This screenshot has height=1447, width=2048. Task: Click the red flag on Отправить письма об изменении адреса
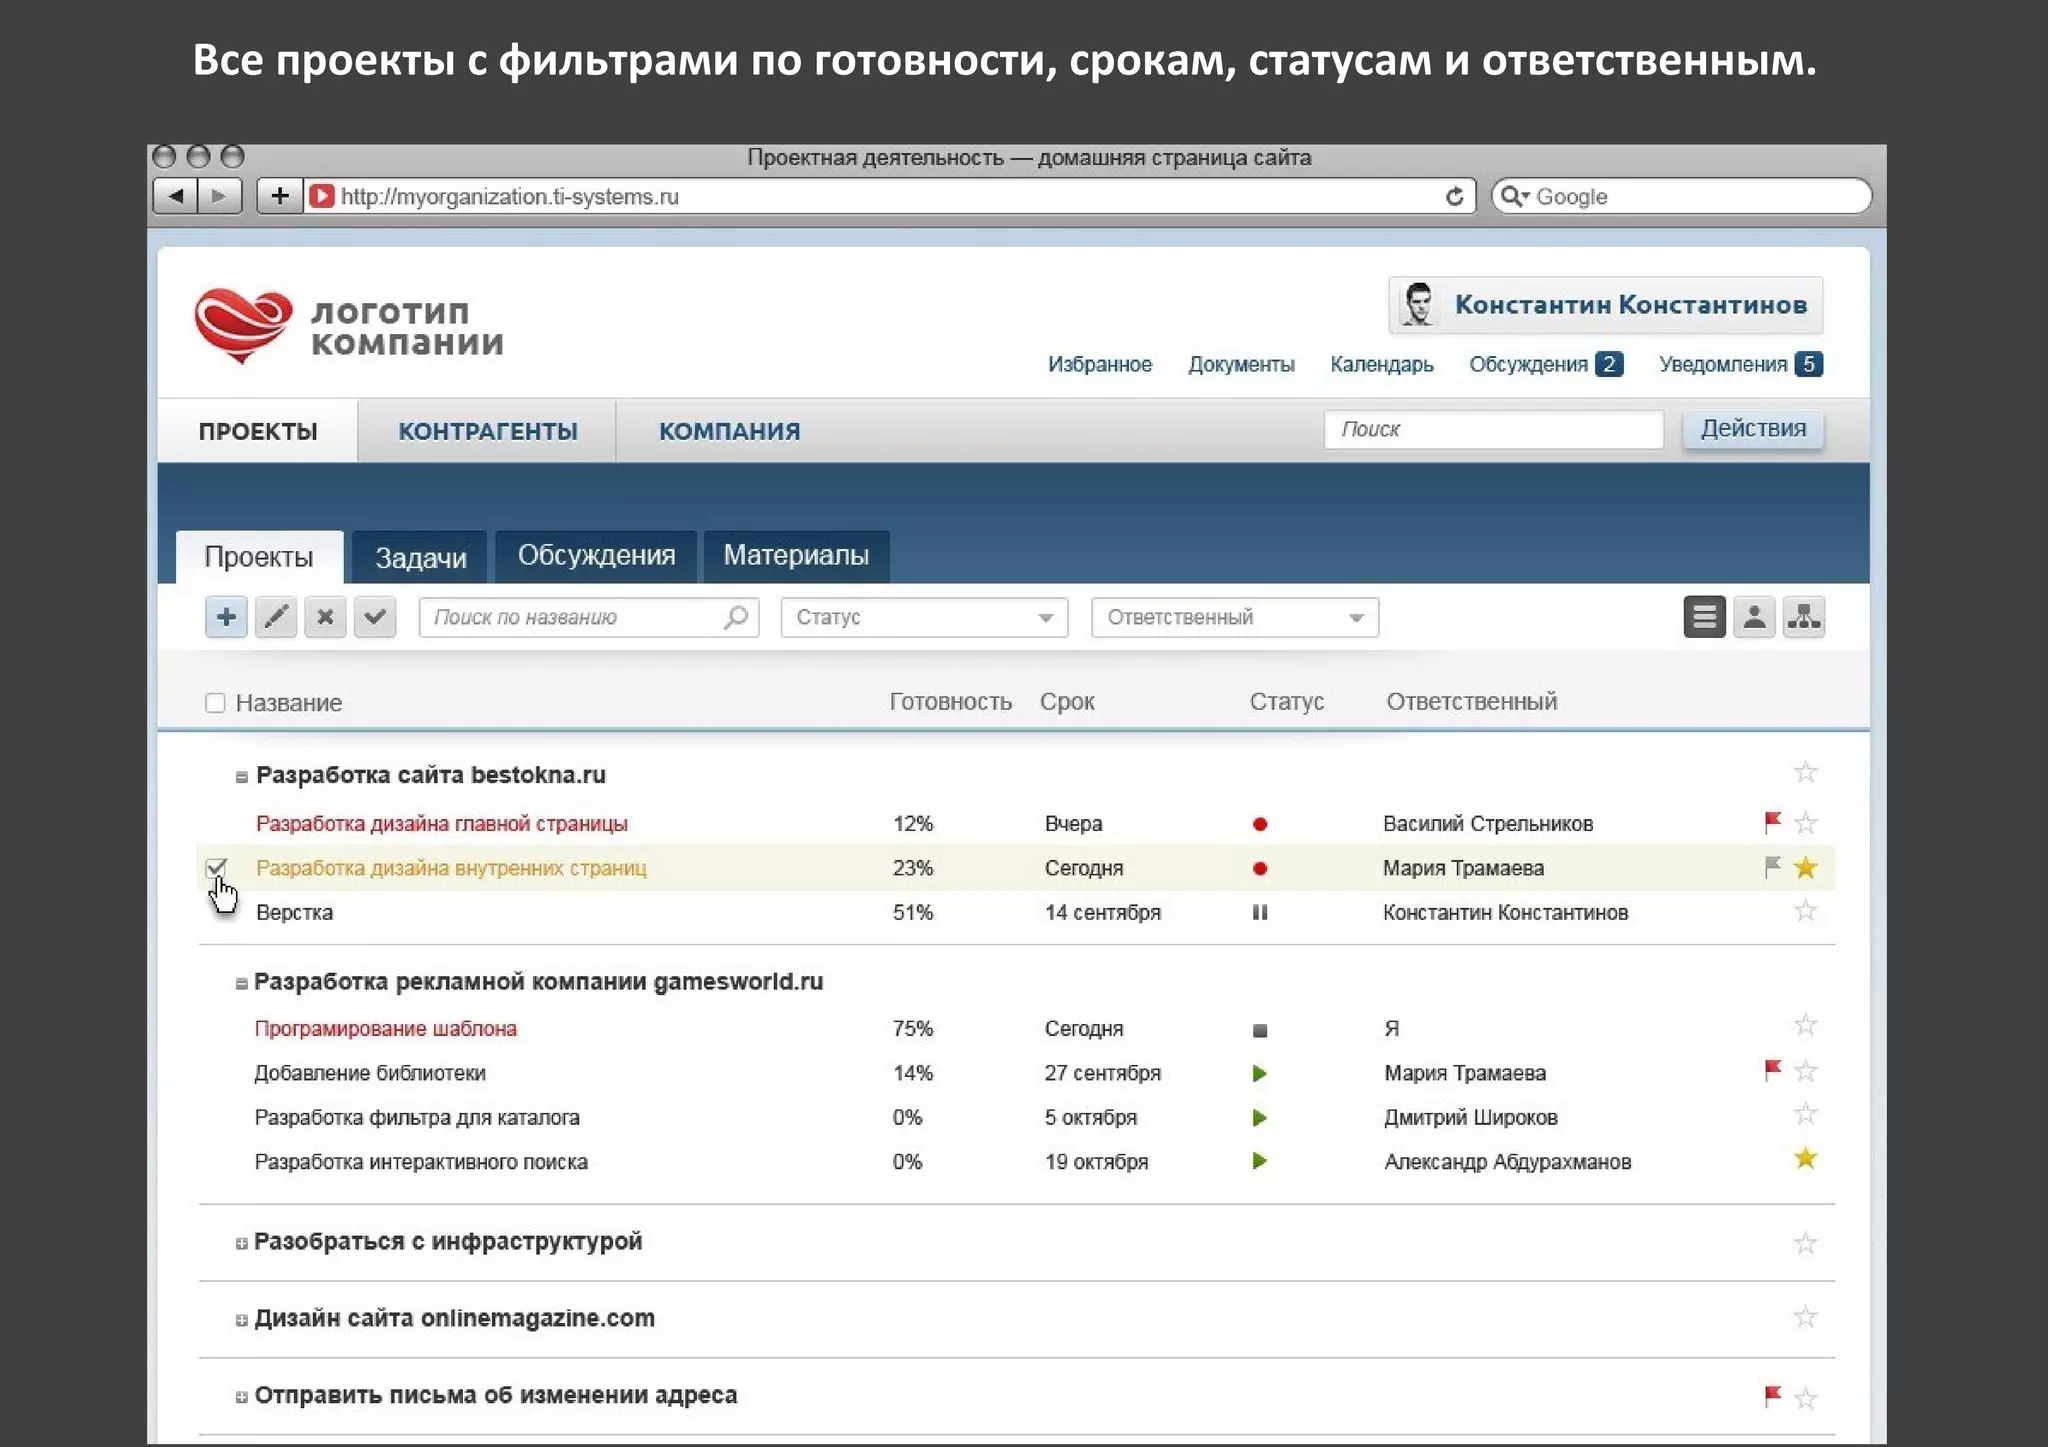pos(1772,1396)
